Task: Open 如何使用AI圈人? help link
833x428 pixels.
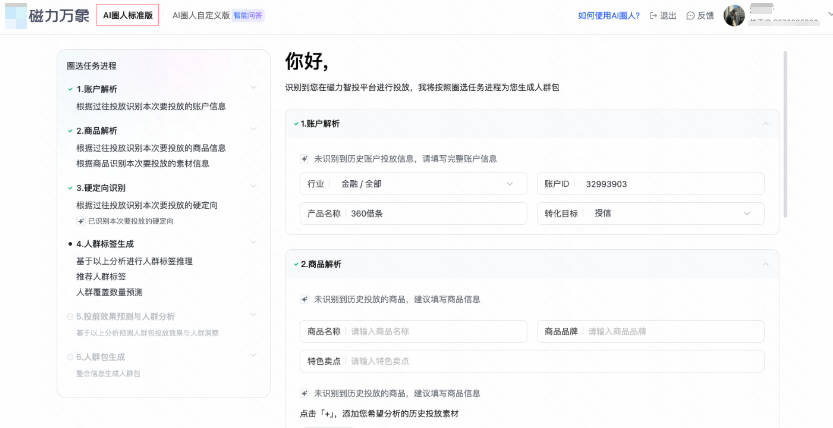Action: click(x=609, y=16)
